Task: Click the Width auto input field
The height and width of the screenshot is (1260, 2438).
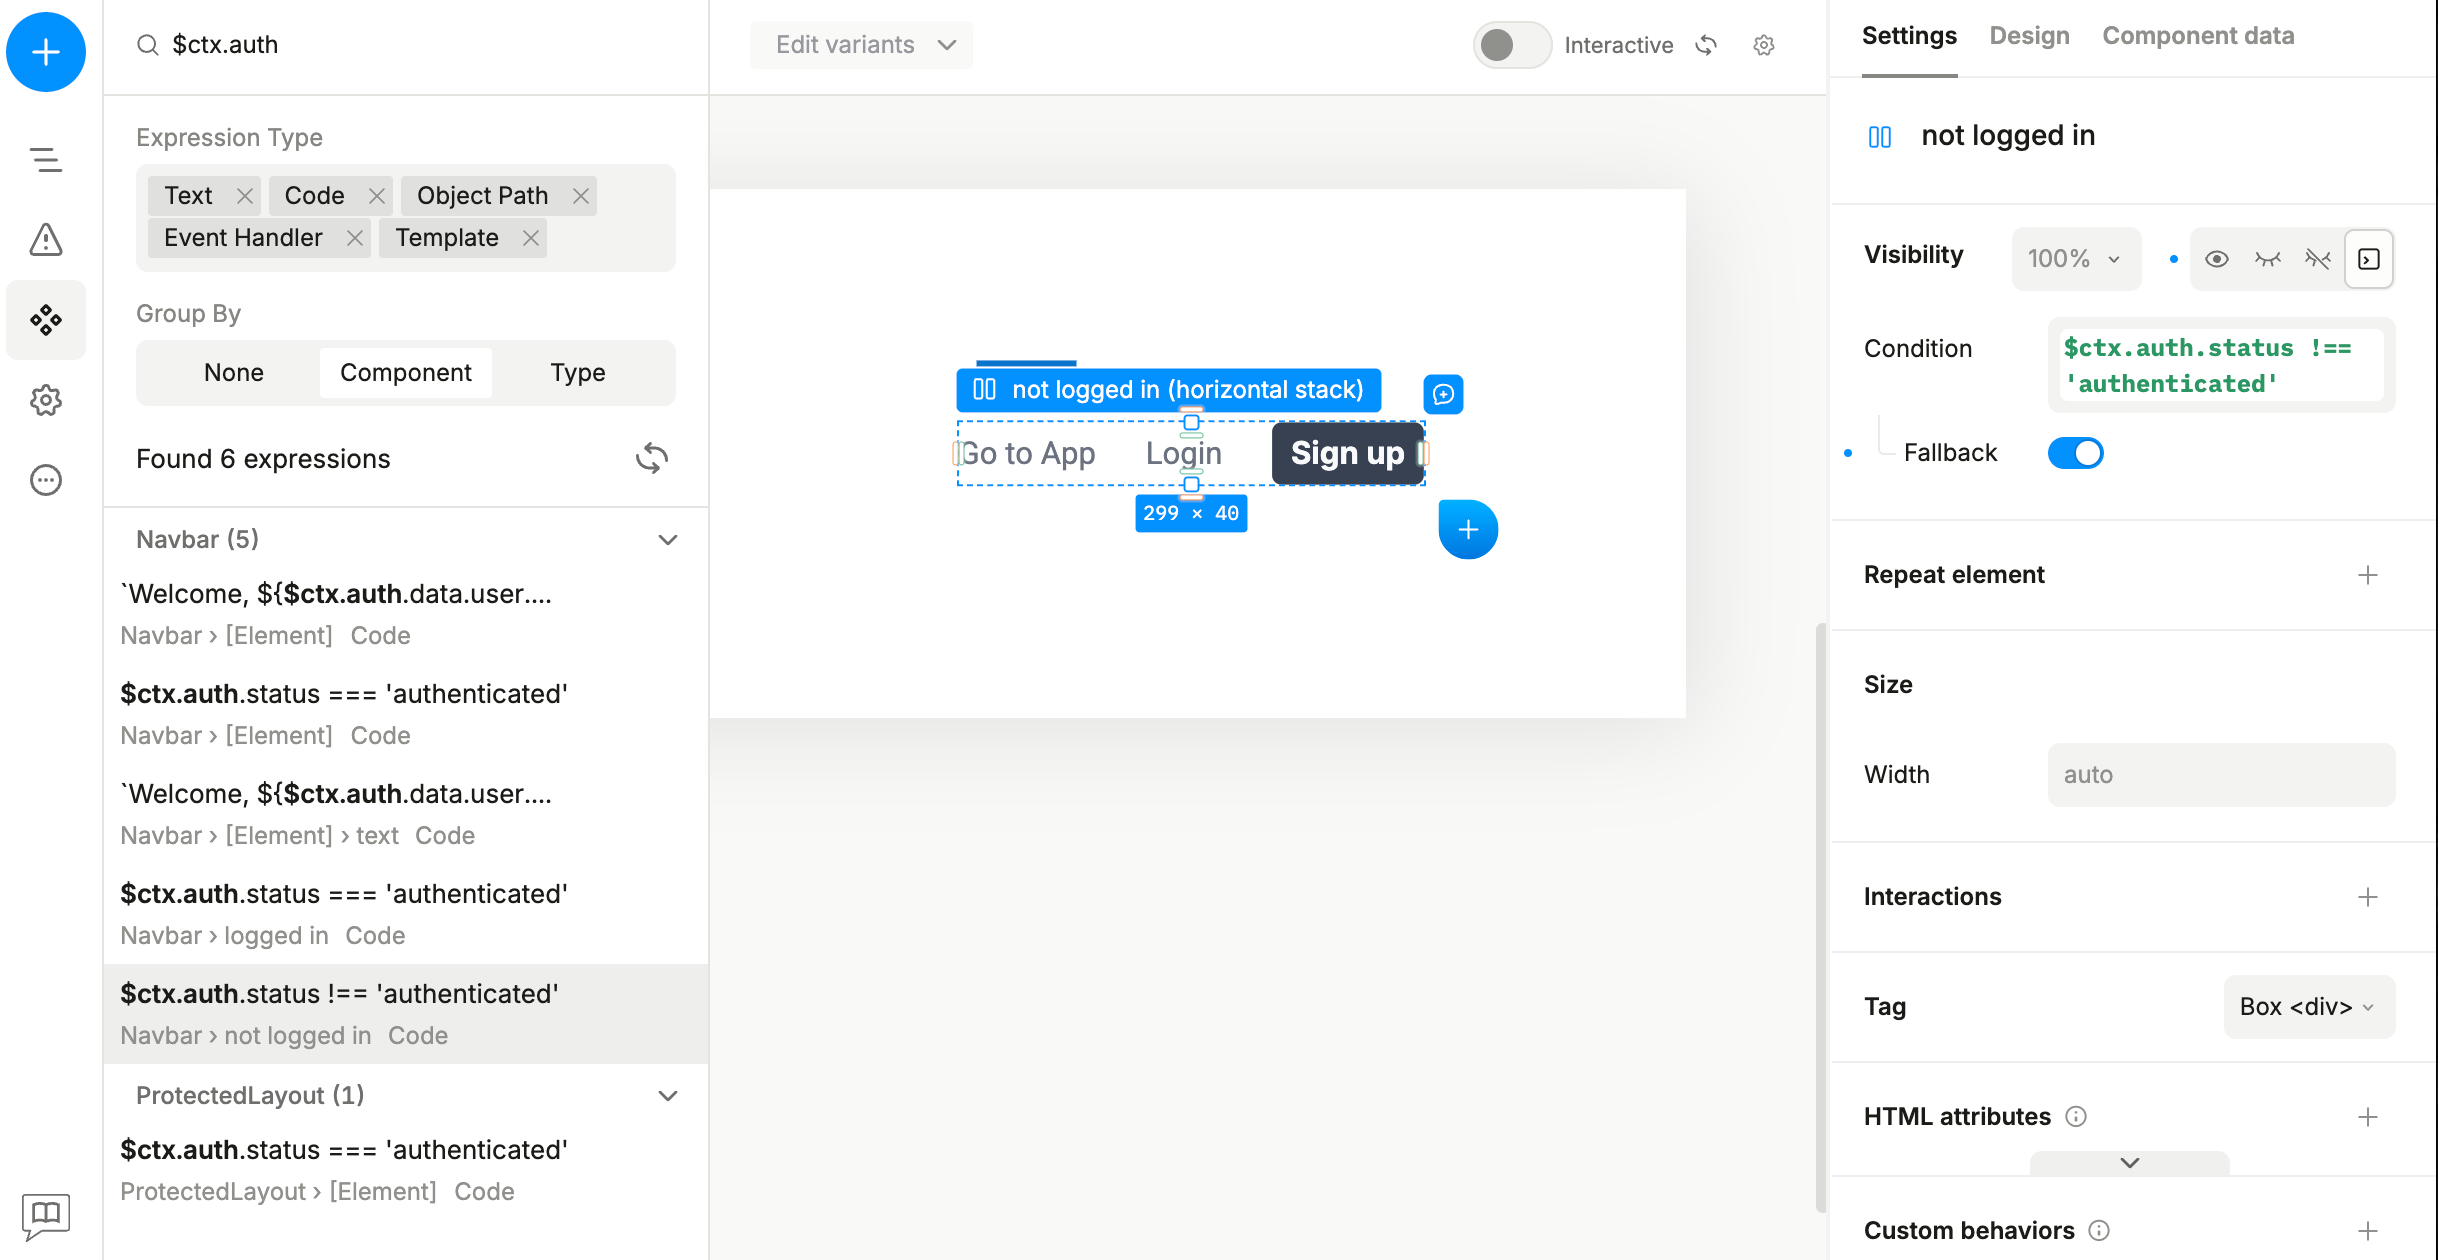Action: tap(2221, 775)
